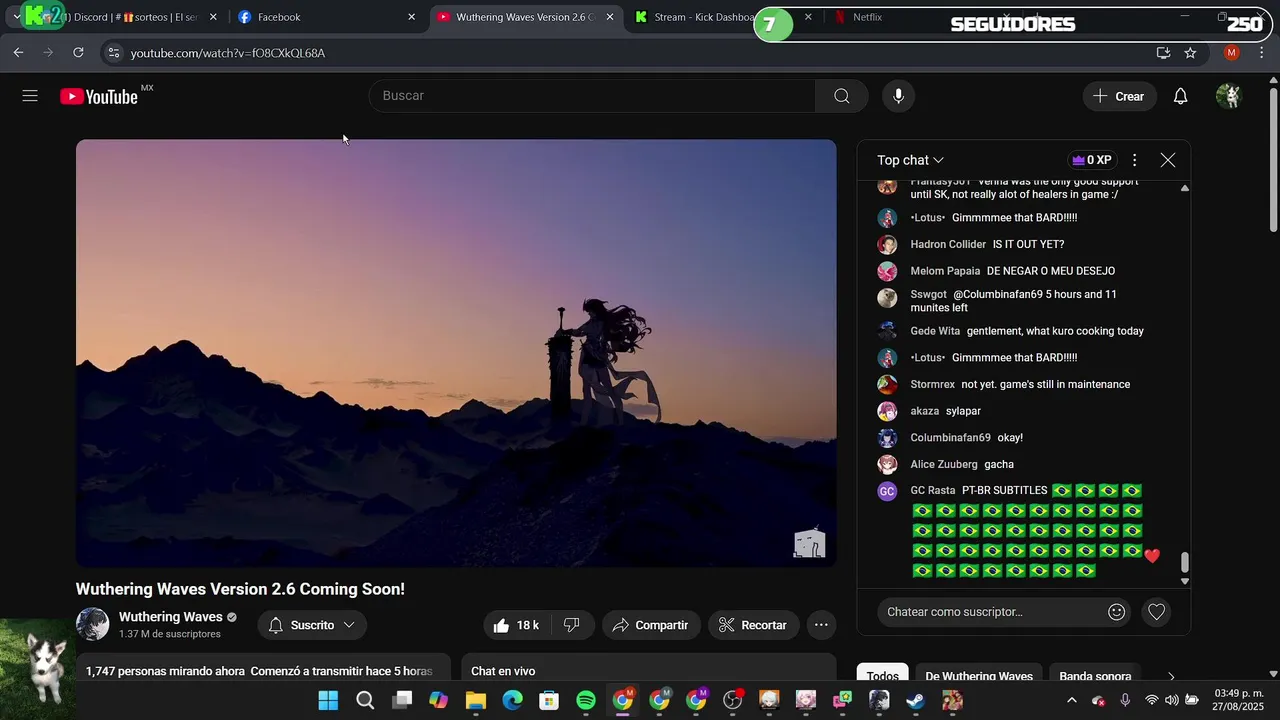Click the Buscar search field
1280x720 pixels.
[x=592, y=96]
